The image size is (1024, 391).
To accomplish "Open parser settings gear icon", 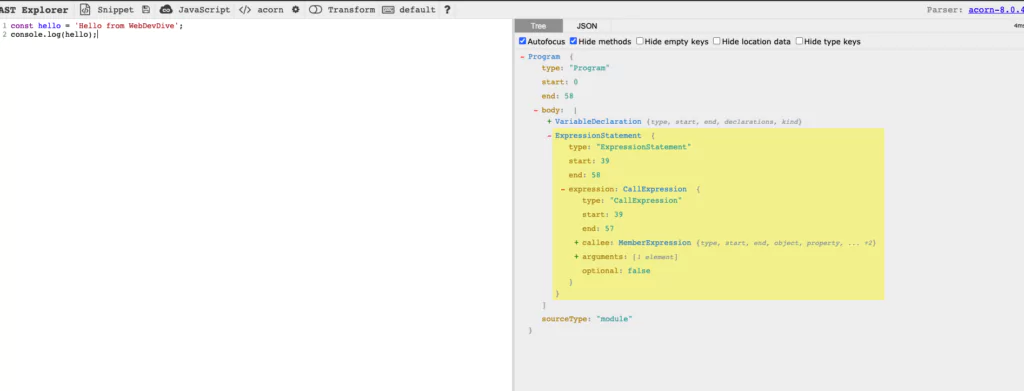I will pos(295,10).
